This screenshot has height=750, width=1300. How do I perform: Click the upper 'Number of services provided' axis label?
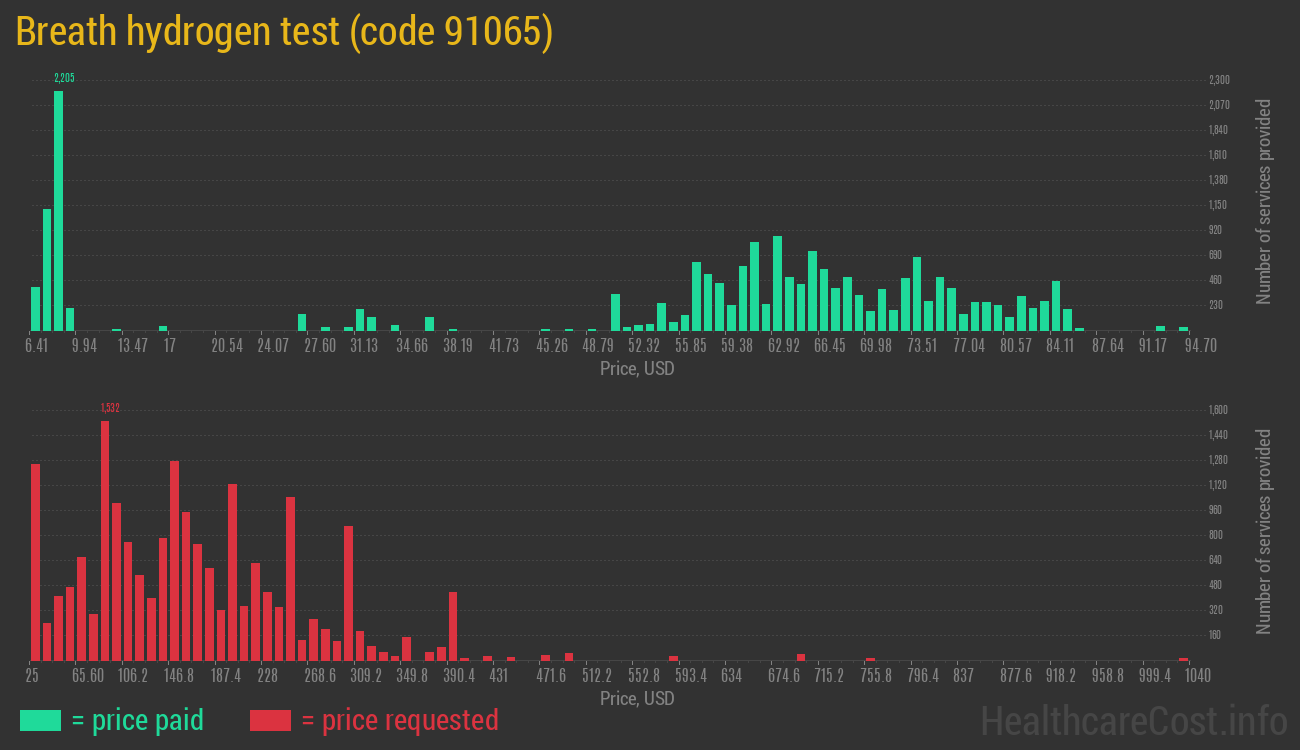tap(1264, 201)
